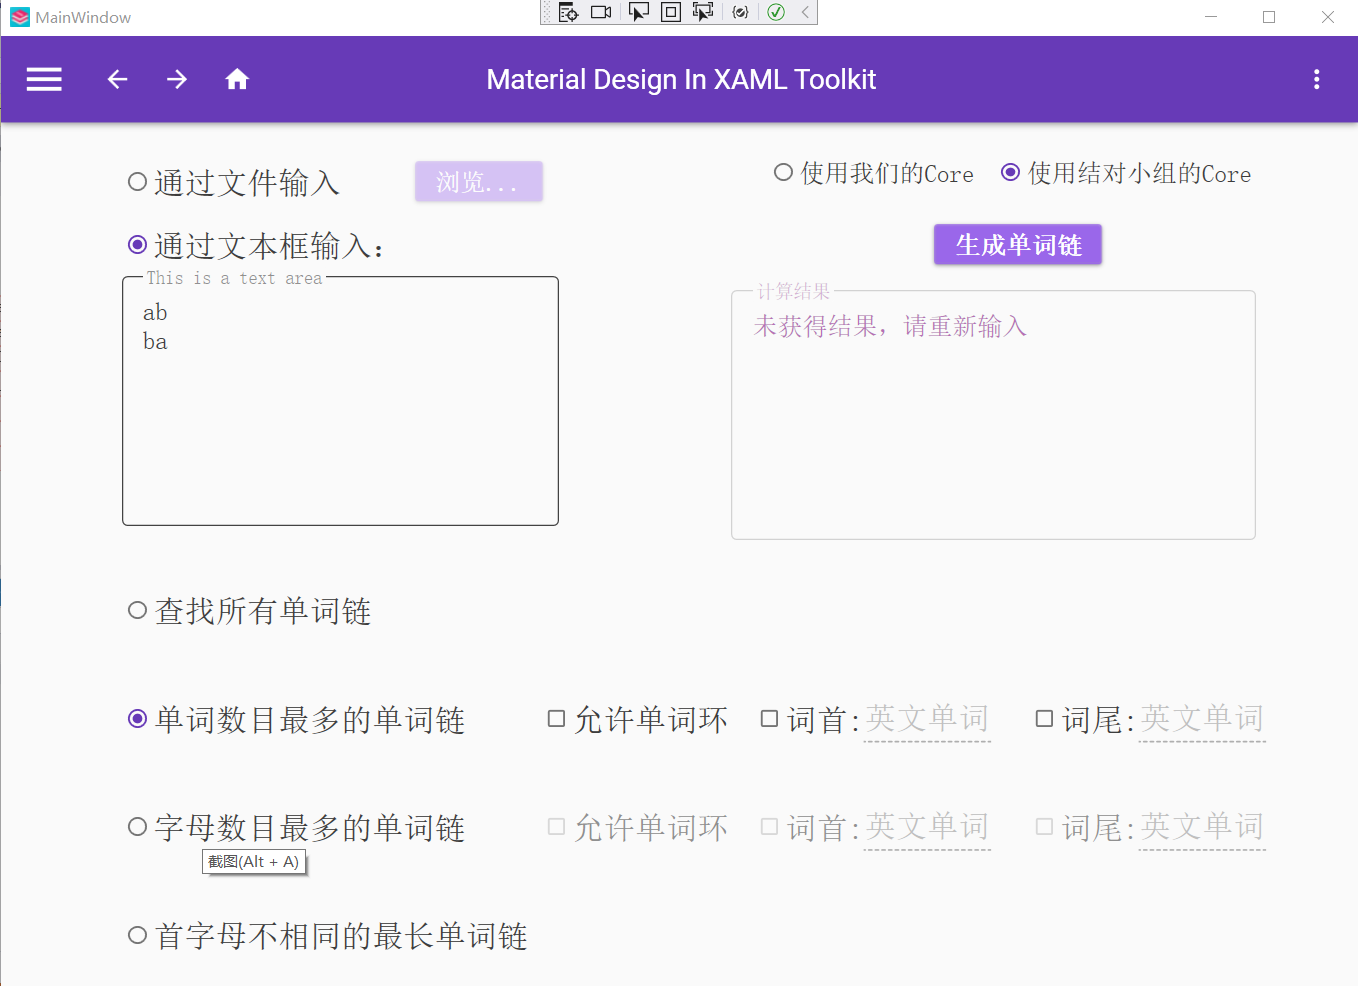1358x986 pixels.
Task: Activate the Select Element debug tool
Action: click(x=638, y=12)
